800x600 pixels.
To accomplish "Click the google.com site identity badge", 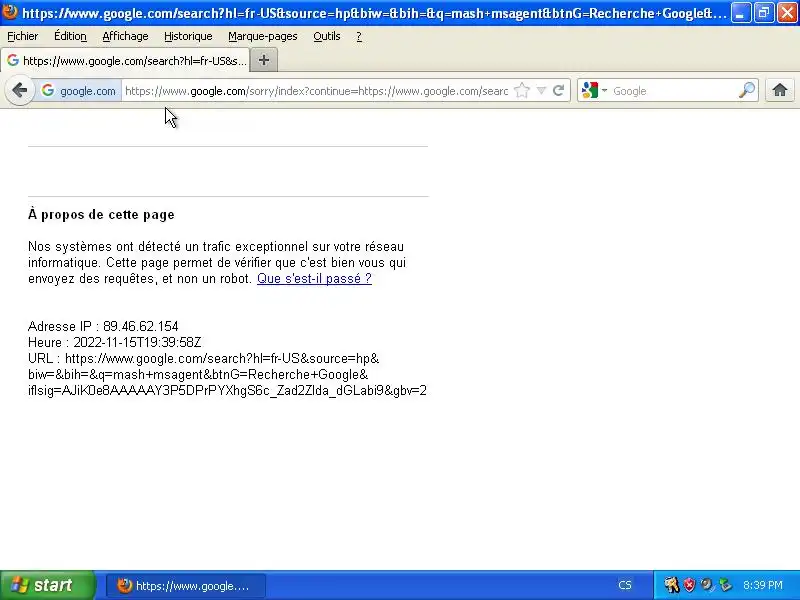I will pyautogui.click(x=79, y=91).
